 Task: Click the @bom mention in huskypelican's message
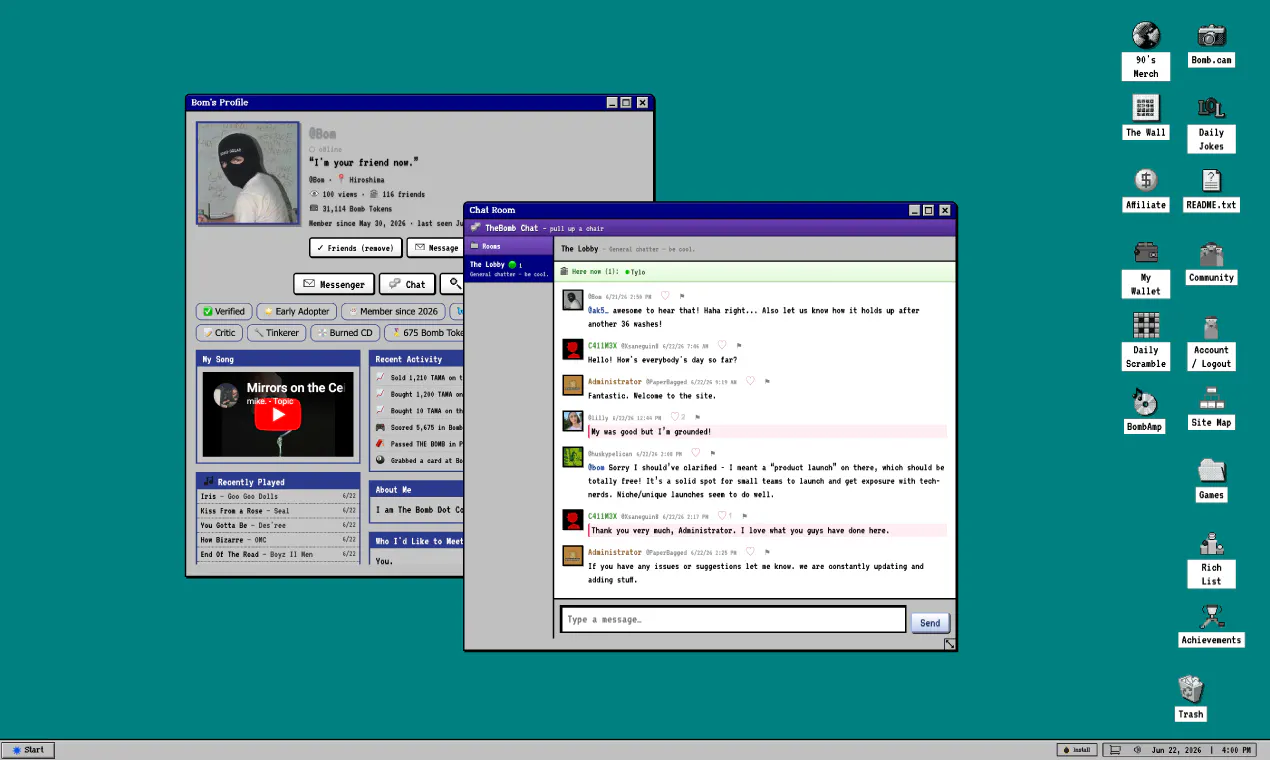pos(596,467)
